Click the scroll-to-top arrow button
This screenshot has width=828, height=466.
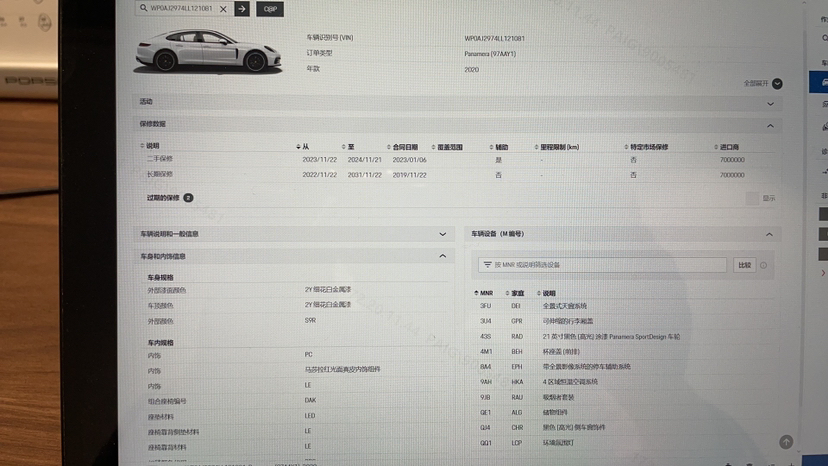click(x=786, y=442)
